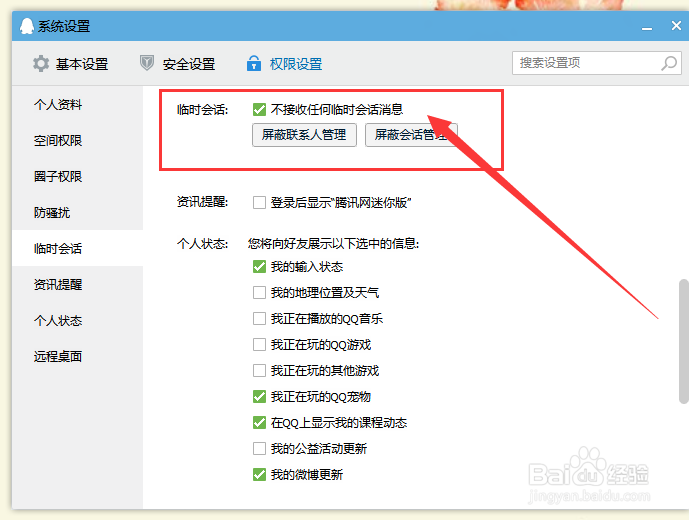Open the 基本设置 tab
689x520 pixels.
70,64
